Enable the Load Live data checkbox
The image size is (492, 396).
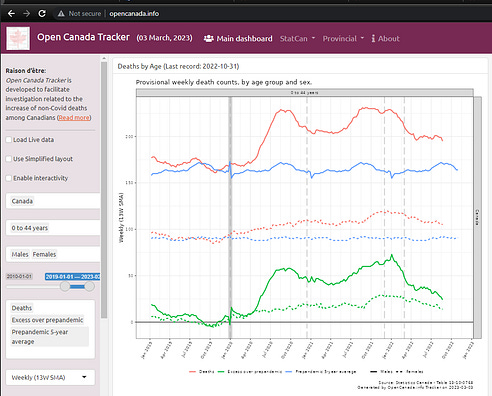coord(9,140)
